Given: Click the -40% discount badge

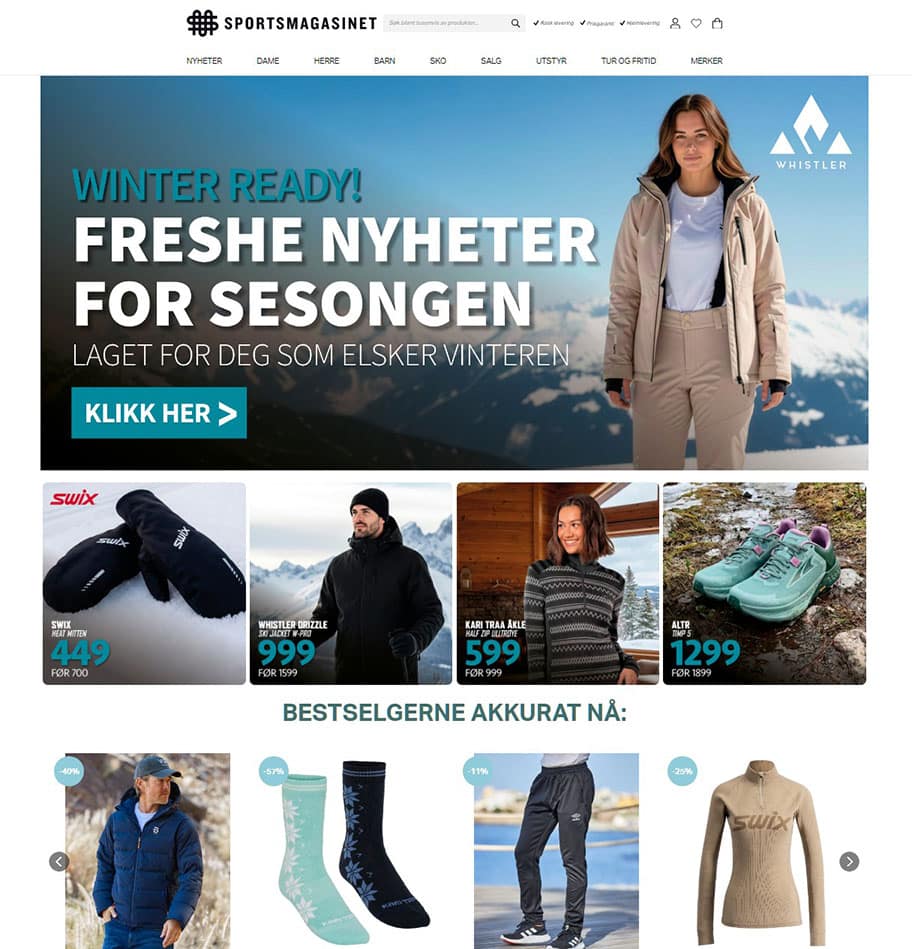Looking at the screenshot, I should coord(69,771).
